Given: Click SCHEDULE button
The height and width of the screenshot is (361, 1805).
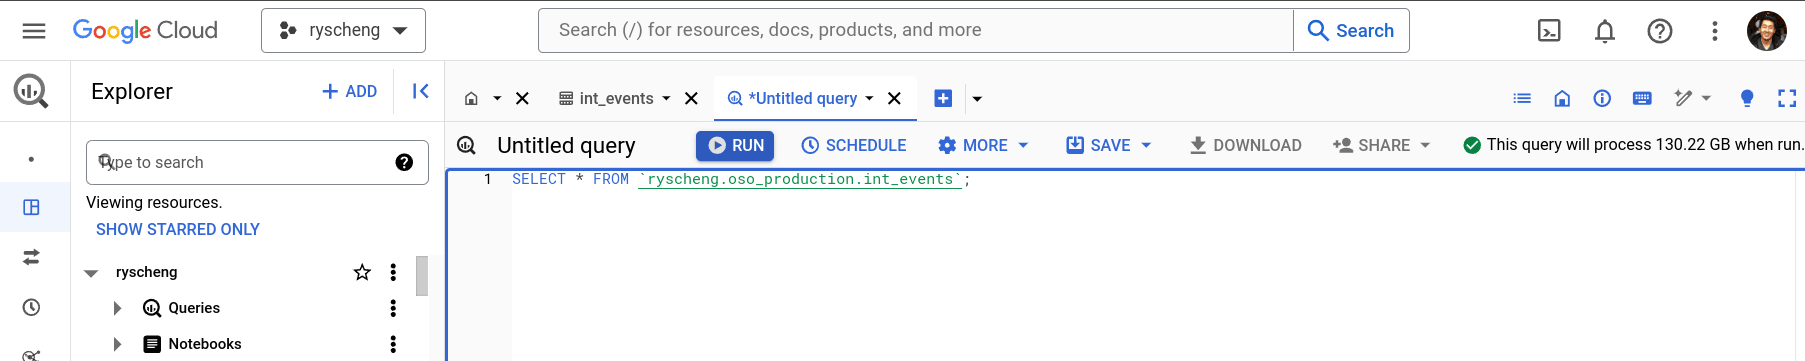Looking at the screenshot, I should (853, 145).
